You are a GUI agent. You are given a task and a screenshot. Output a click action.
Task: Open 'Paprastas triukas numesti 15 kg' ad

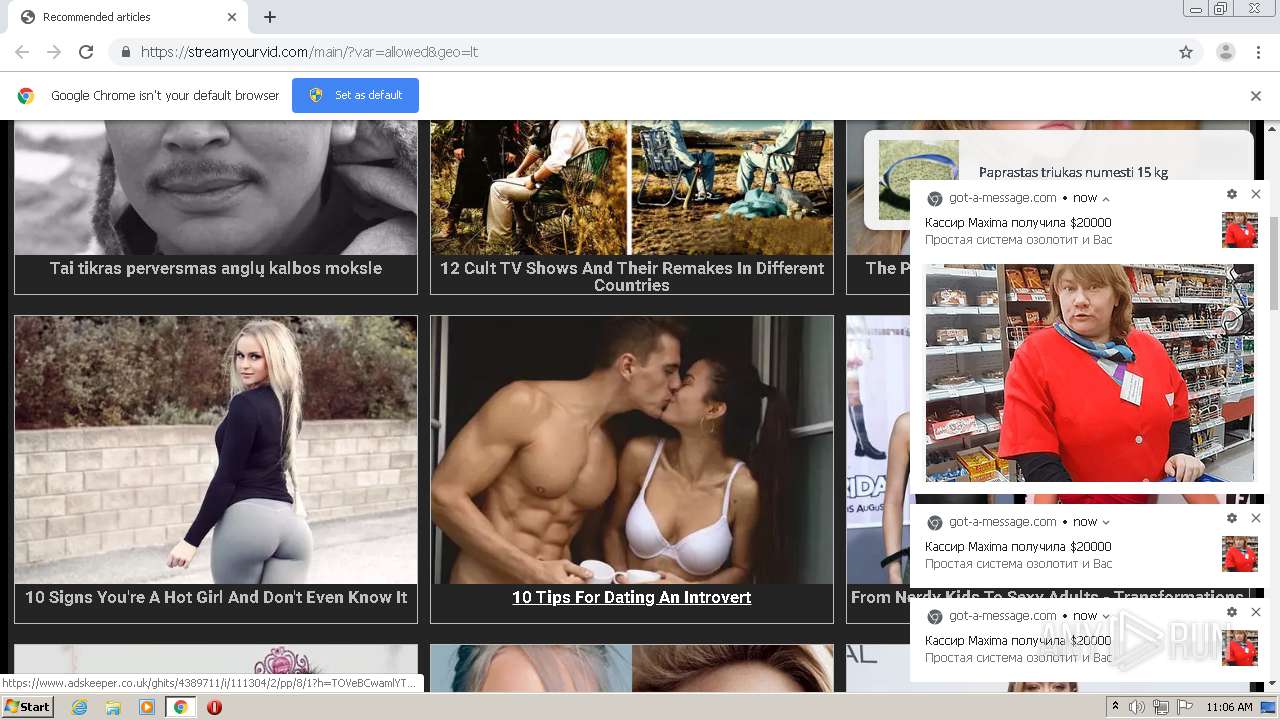(x=1073, y=172)
